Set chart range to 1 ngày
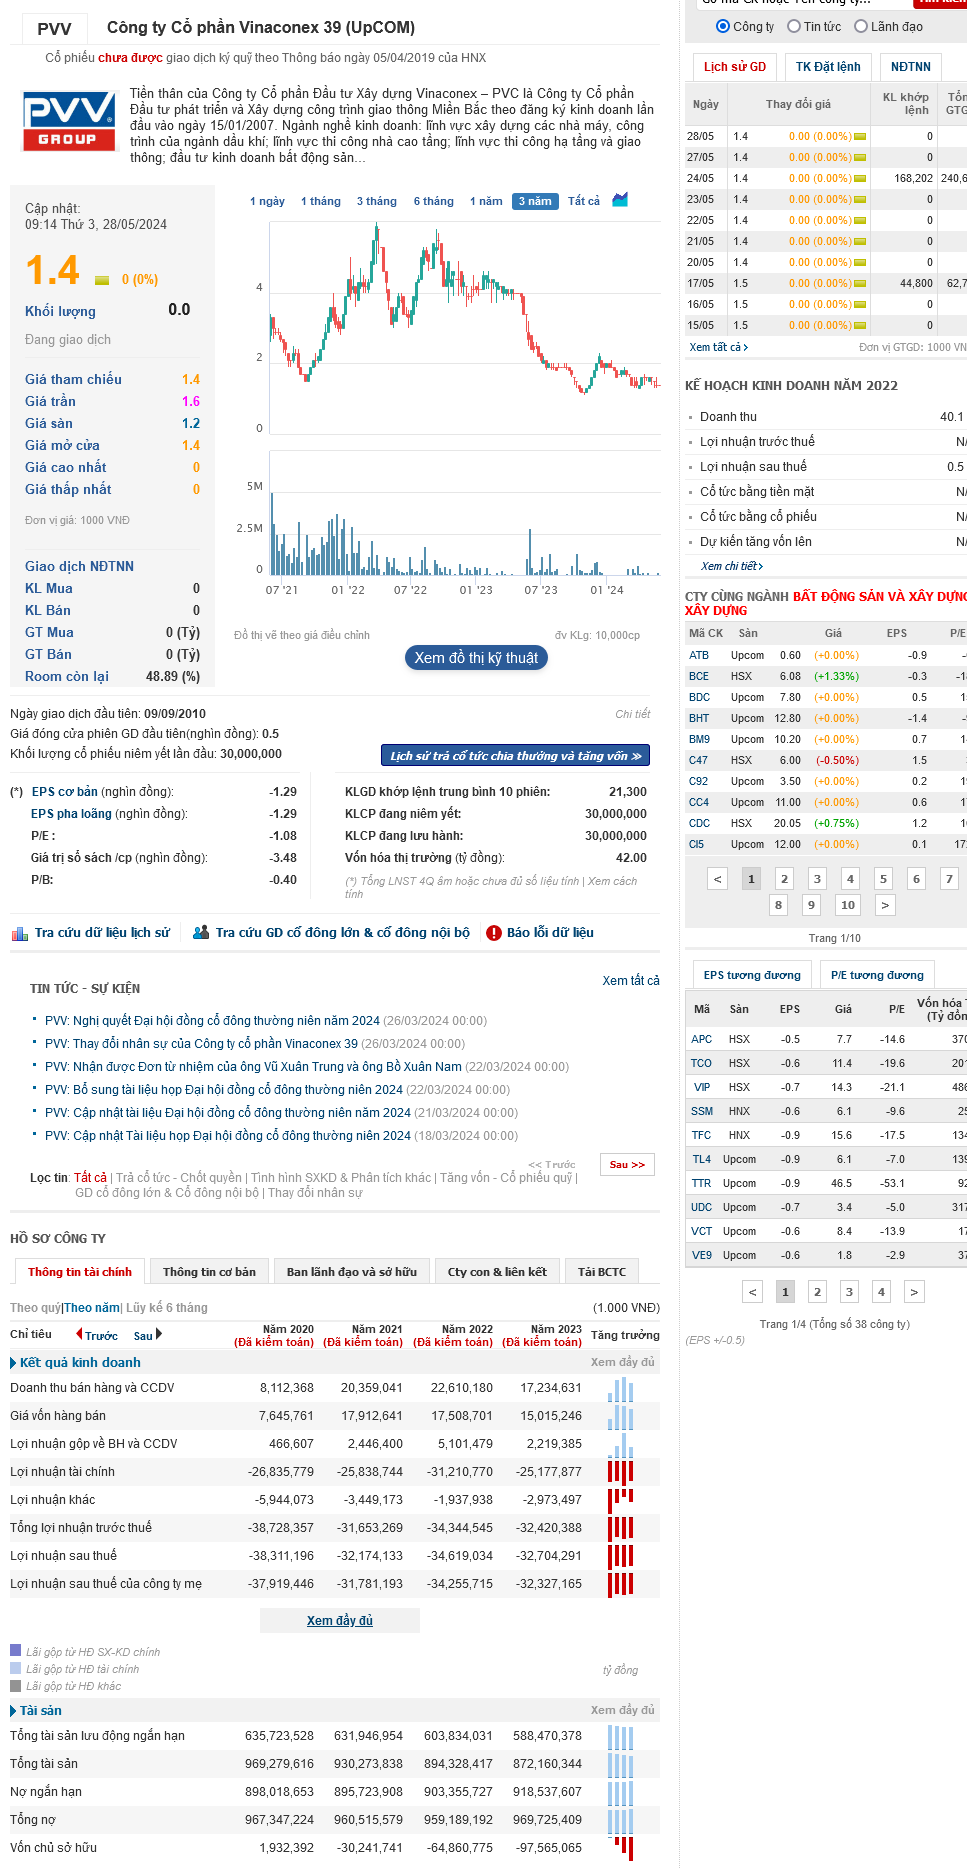The height and width of the screenshot is (1869, 967). coord(268,201)
